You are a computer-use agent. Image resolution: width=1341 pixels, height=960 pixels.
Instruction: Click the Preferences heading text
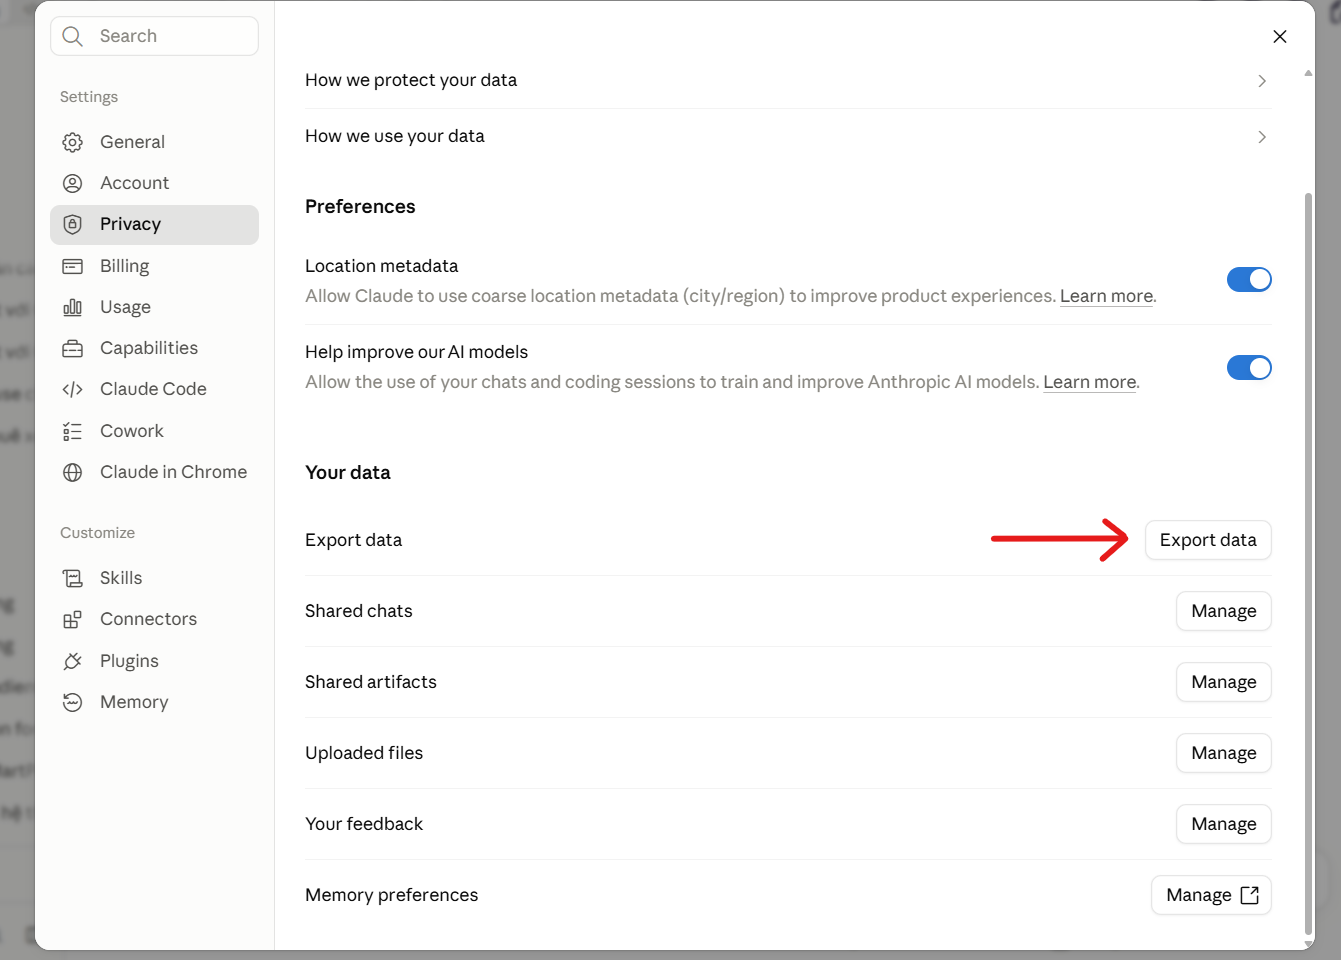pos(360,206)
